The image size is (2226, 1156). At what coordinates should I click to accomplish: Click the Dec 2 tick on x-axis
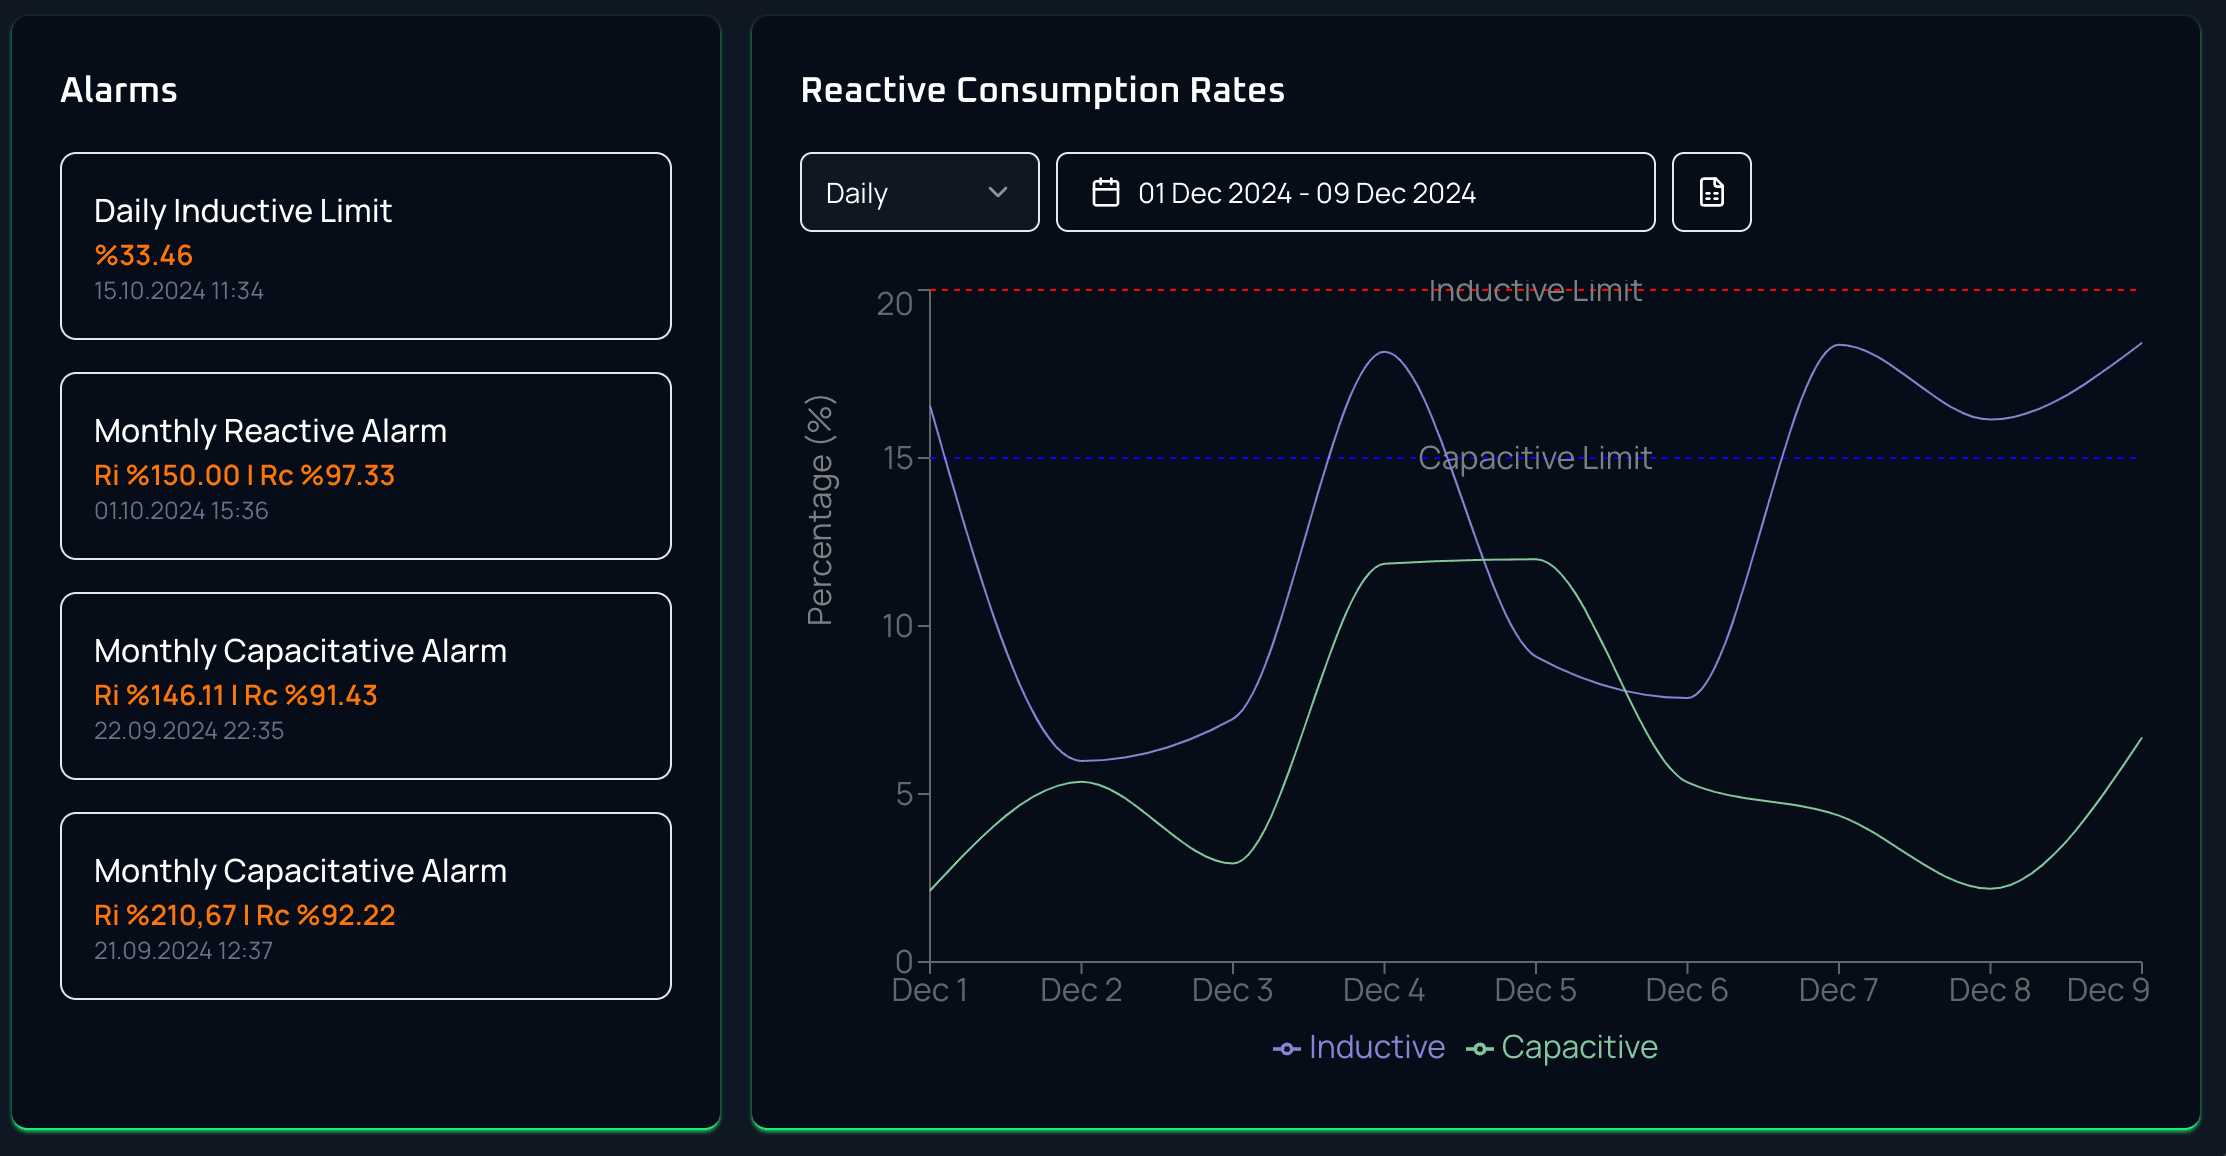1081,990
